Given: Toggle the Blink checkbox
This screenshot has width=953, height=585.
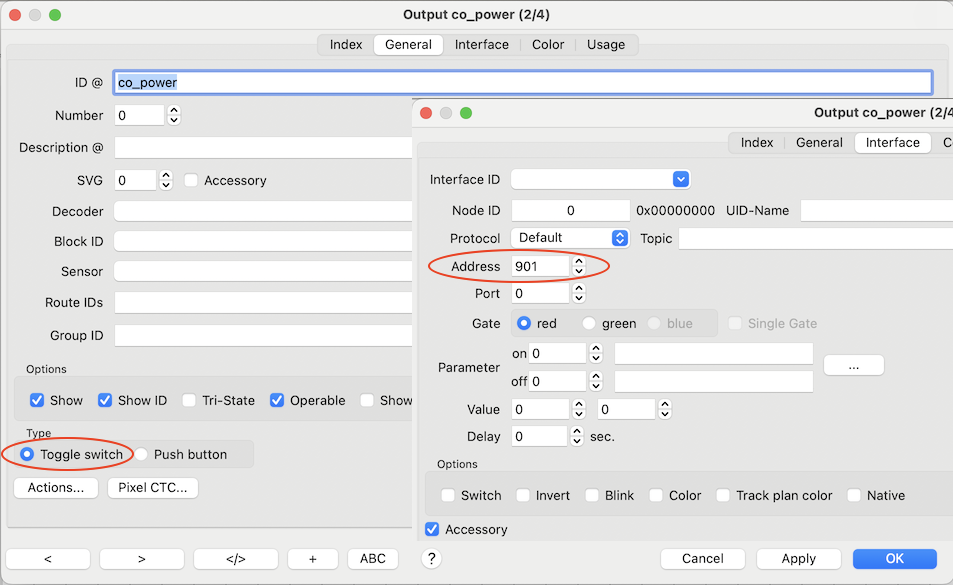Looking at the screenshot, I should click(592, 495).
